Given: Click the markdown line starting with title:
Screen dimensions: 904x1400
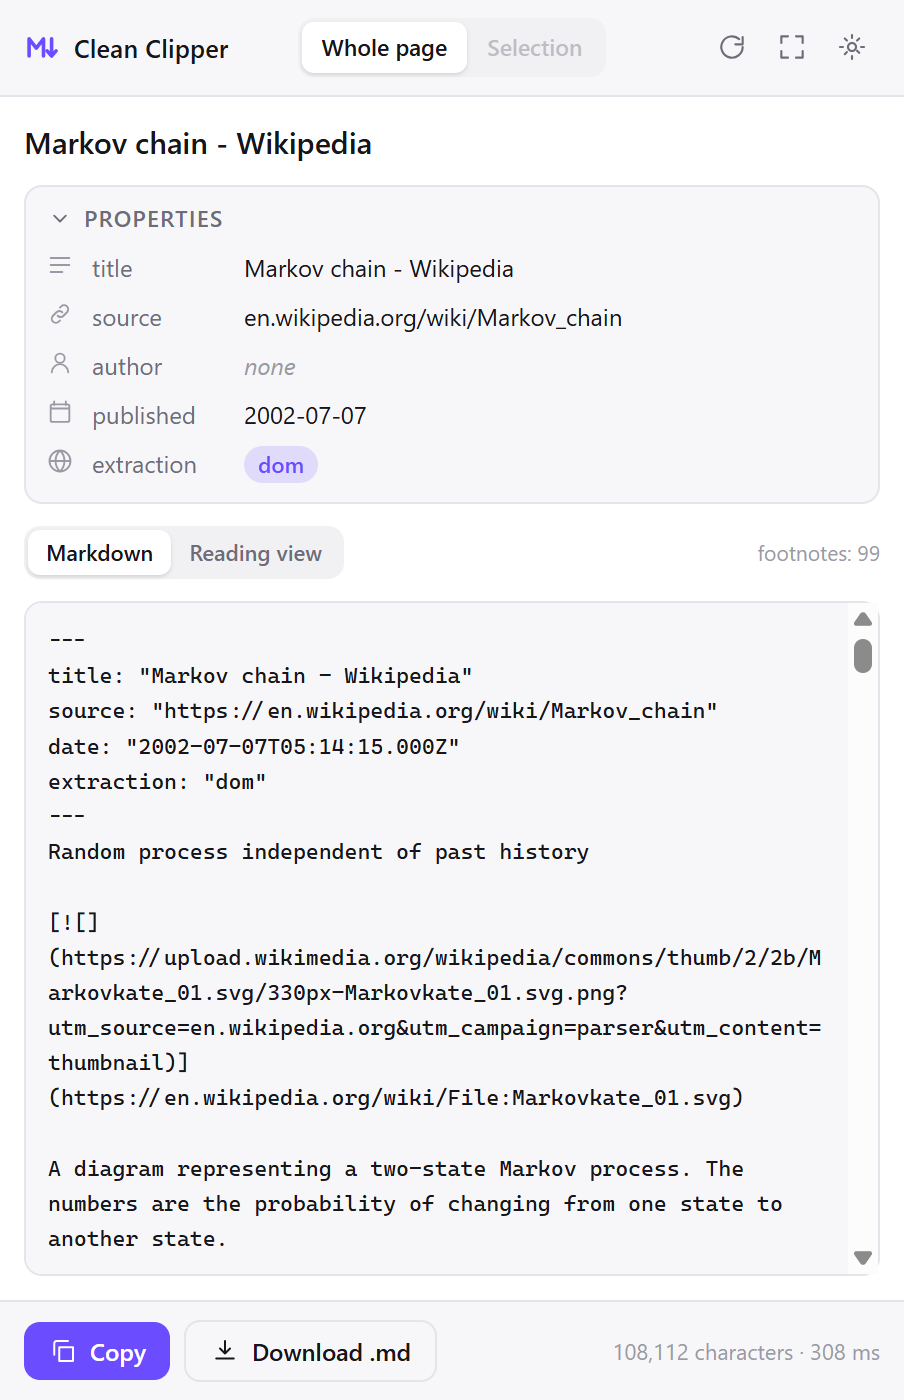Looking at the screenshot, I should (260, 676).
